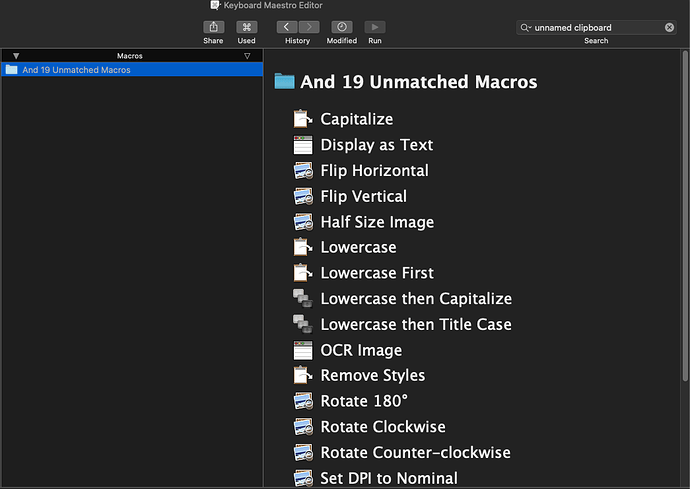Clear the search field with X button
Viewport: 690px width, 489px height.
click(x=669, y=27)
